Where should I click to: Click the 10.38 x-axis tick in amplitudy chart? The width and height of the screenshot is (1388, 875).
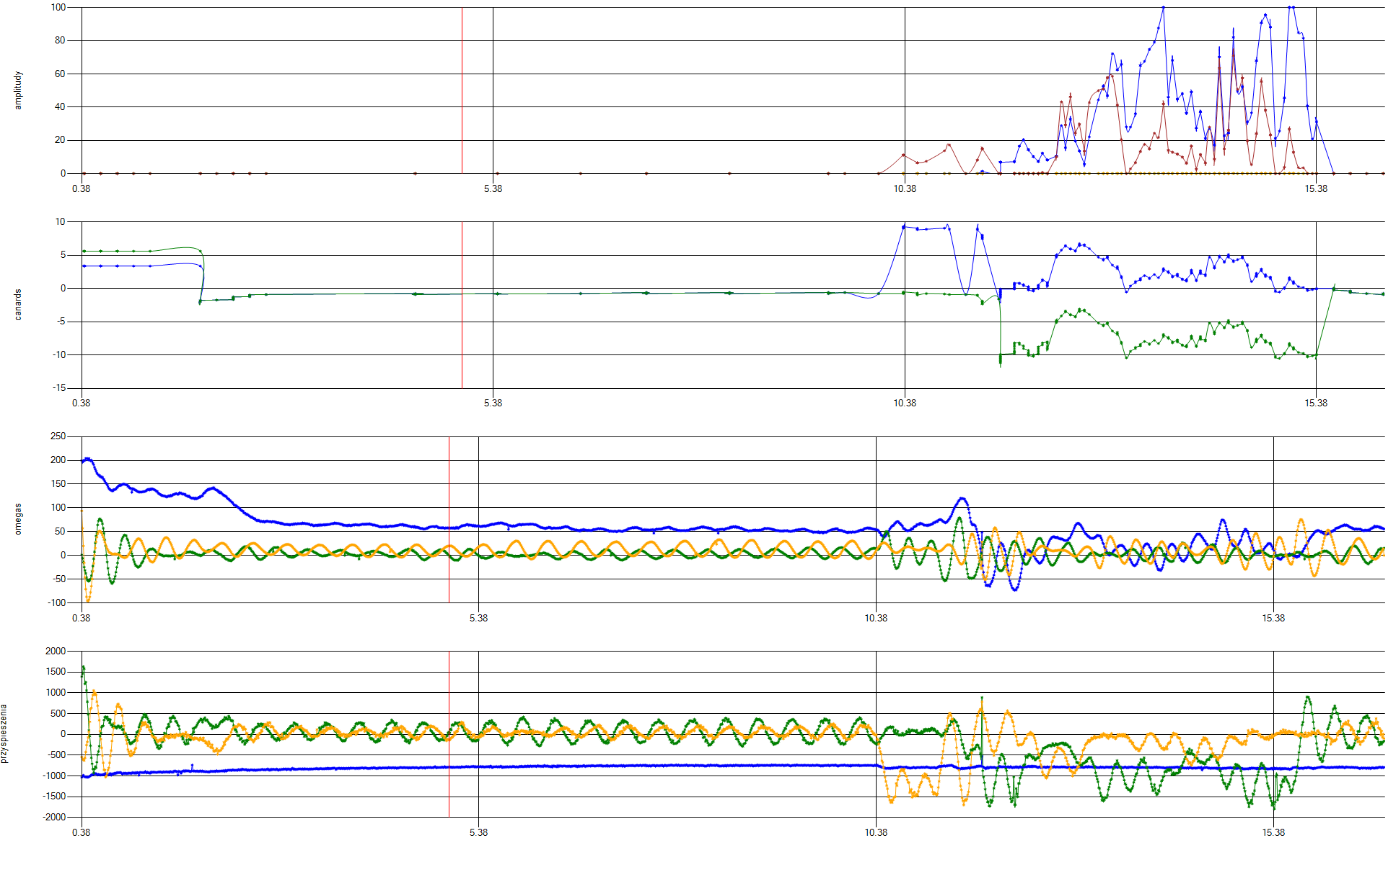[x=904, y=188]
